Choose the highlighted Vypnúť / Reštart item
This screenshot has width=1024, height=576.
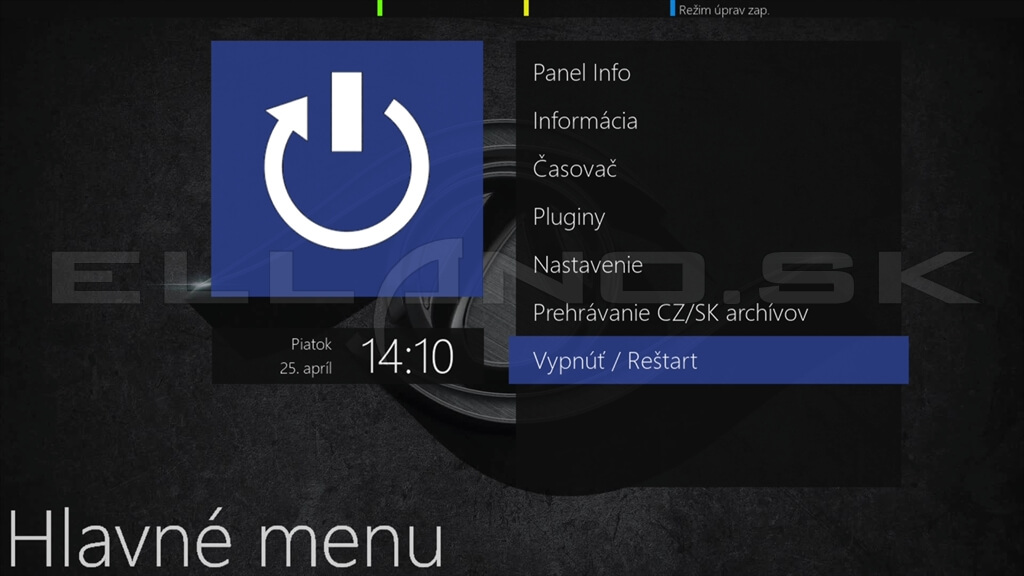pos(709,360)
